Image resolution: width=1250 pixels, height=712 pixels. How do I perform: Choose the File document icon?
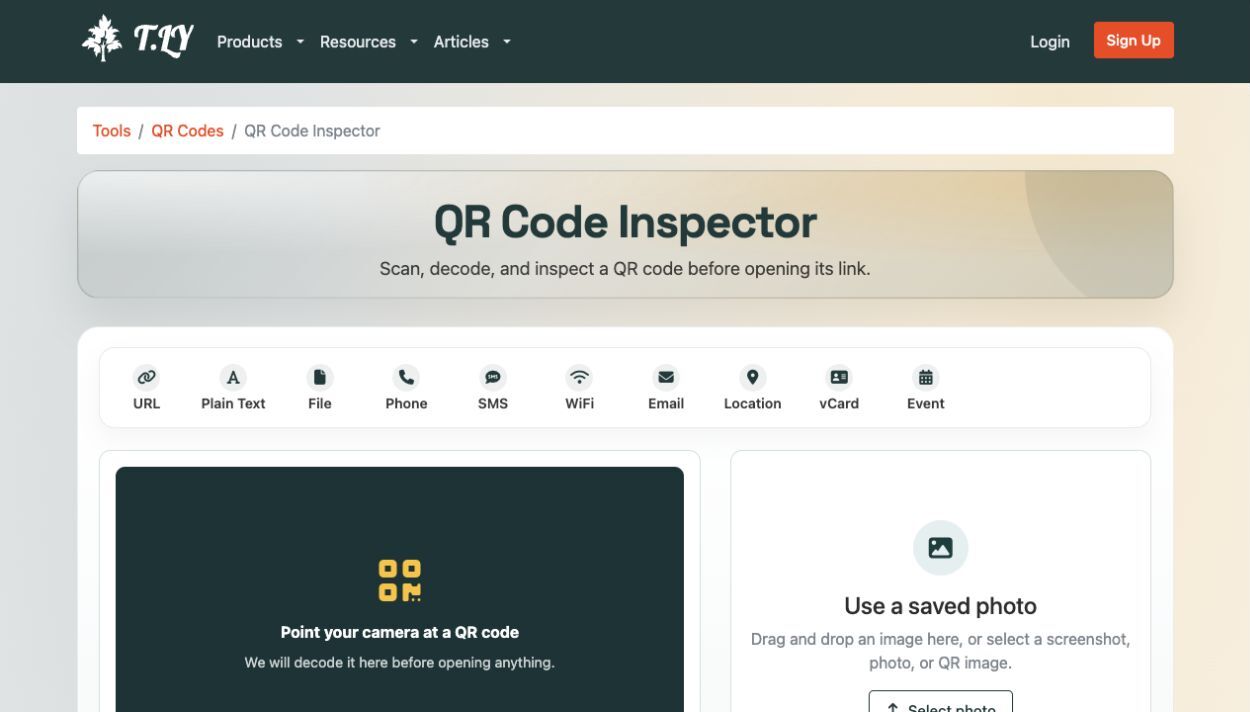[x=320, y=377]
